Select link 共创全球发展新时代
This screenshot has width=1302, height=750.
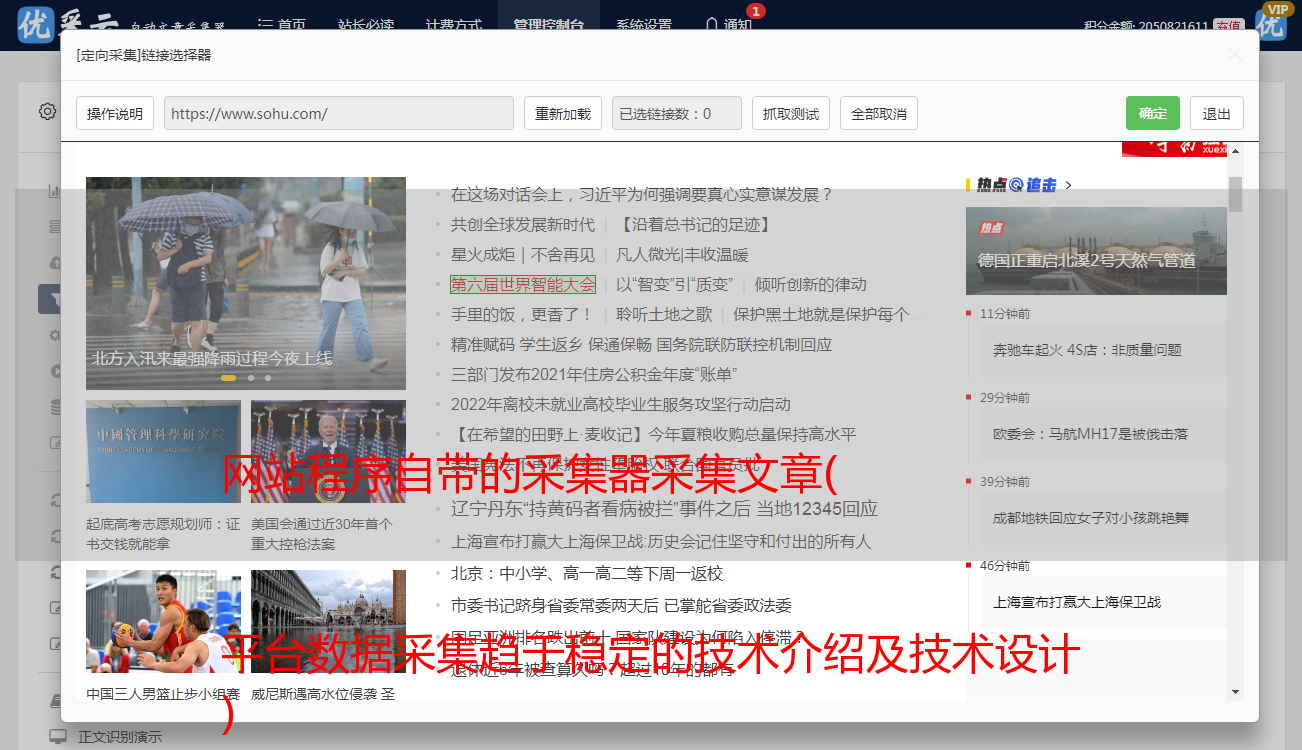point(523,224)
